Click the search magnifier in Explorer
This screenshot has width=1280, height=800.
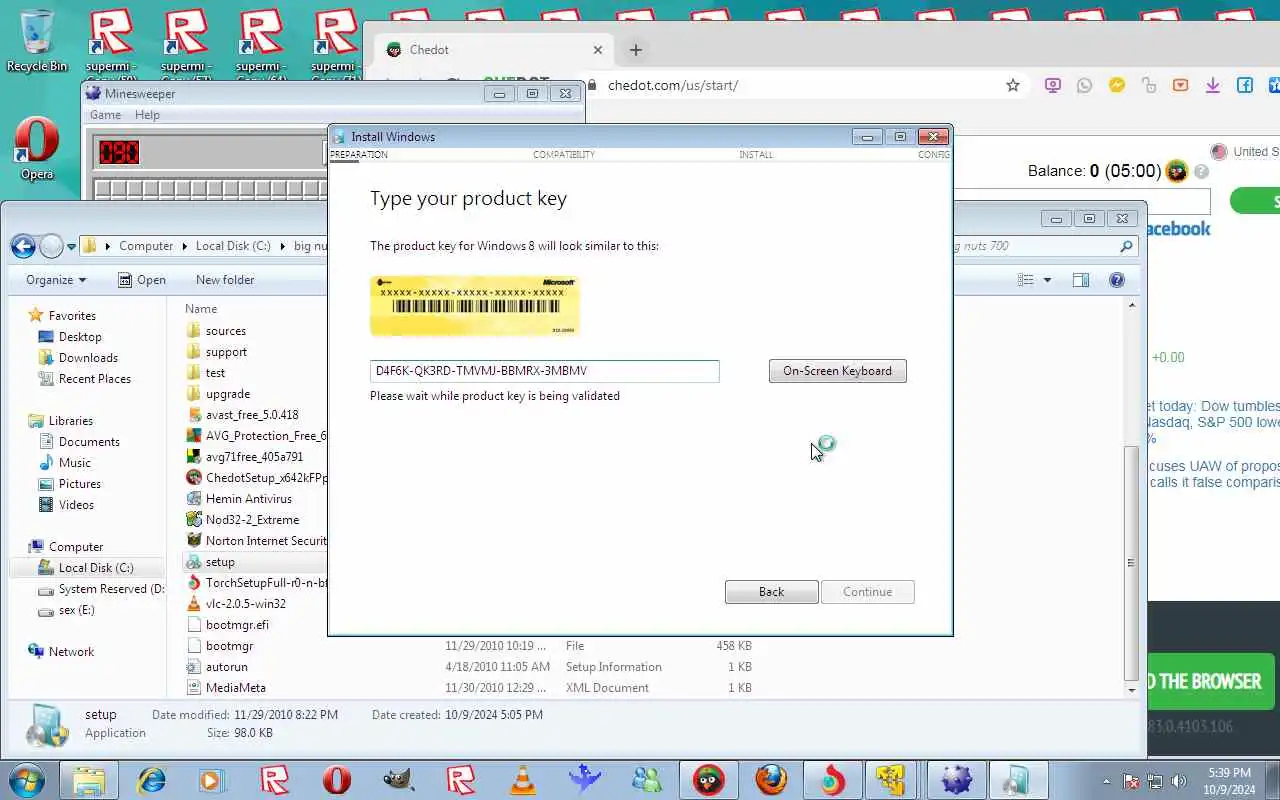[1127, 246]
